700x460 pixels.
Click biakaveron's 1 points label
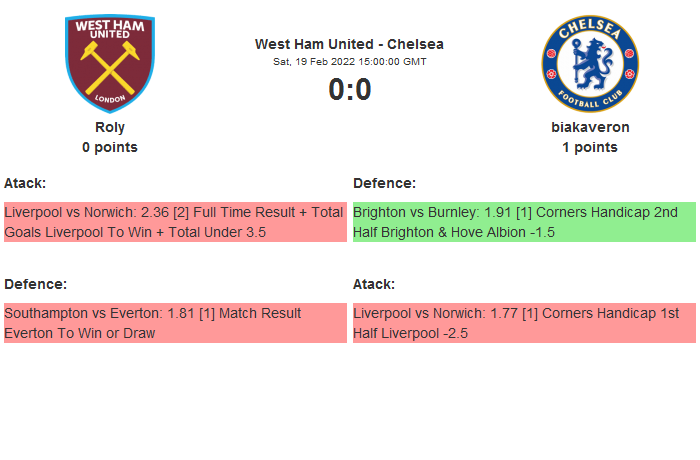pos(590,147)
